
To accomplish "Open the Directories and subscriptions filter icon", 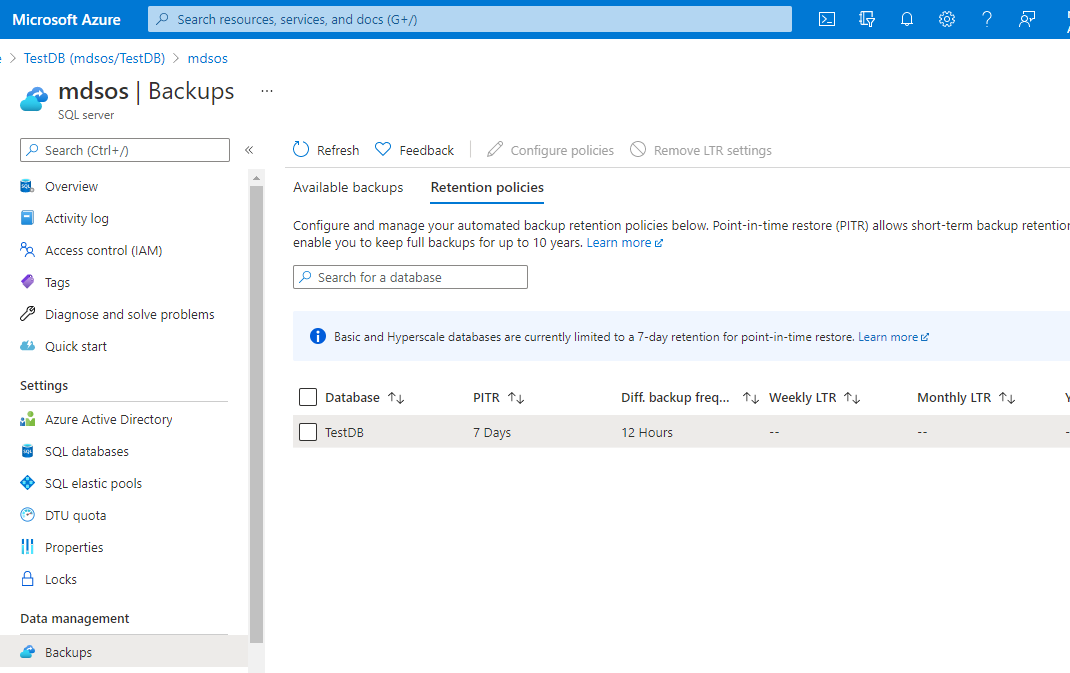I will [867, 19].
